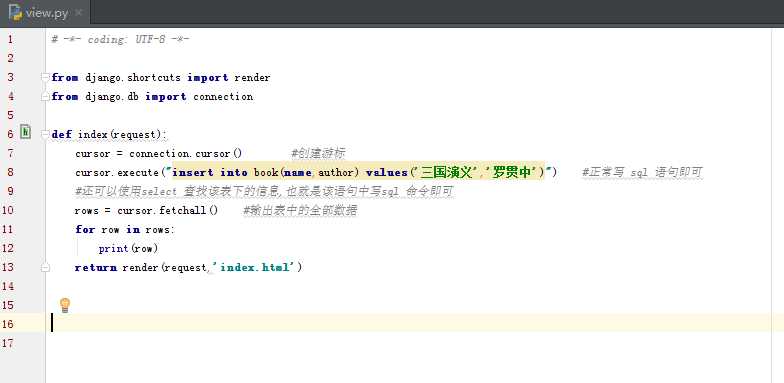Toggle the fold marker at line 4
This screenshot has height=383, width=784.
coord(46,96)
